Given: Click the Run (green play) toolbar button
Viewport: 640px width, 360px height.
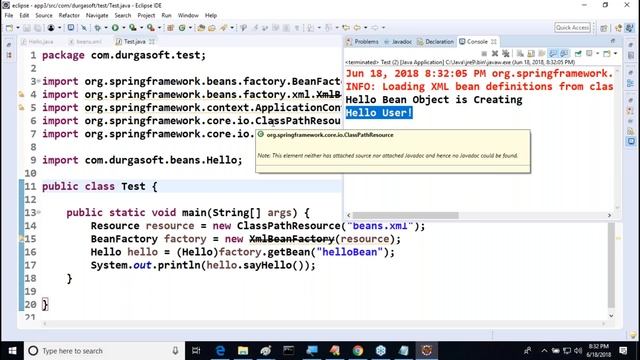Looking at the screenshot, I should 116,28.
